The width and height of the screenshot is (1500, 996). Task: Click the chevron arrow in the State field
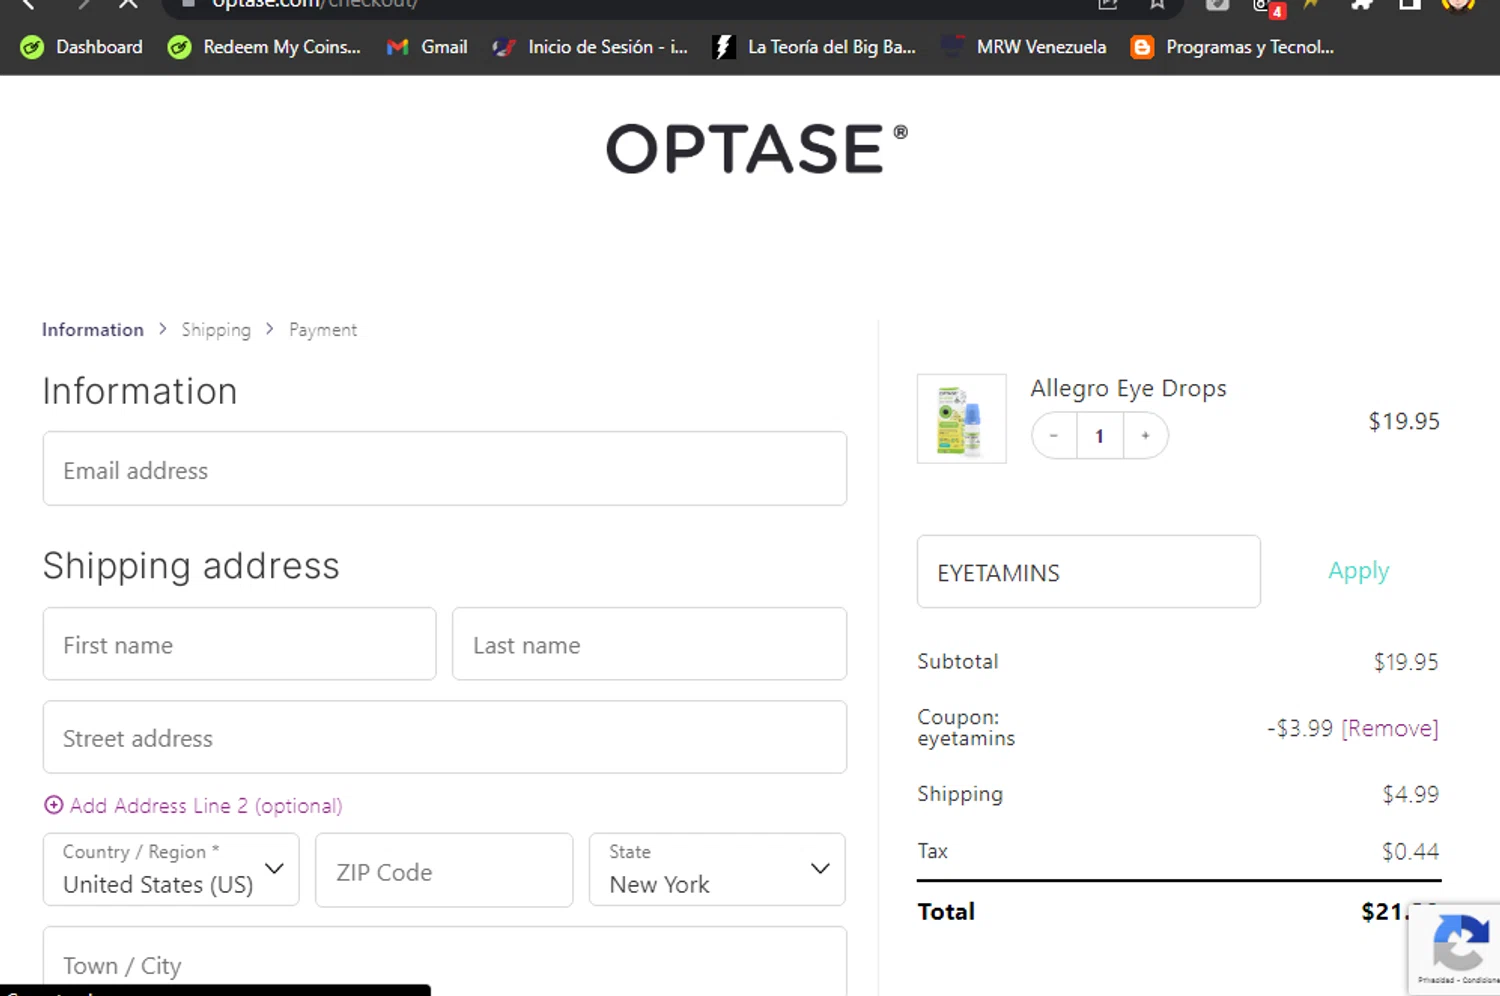point(820,868)
